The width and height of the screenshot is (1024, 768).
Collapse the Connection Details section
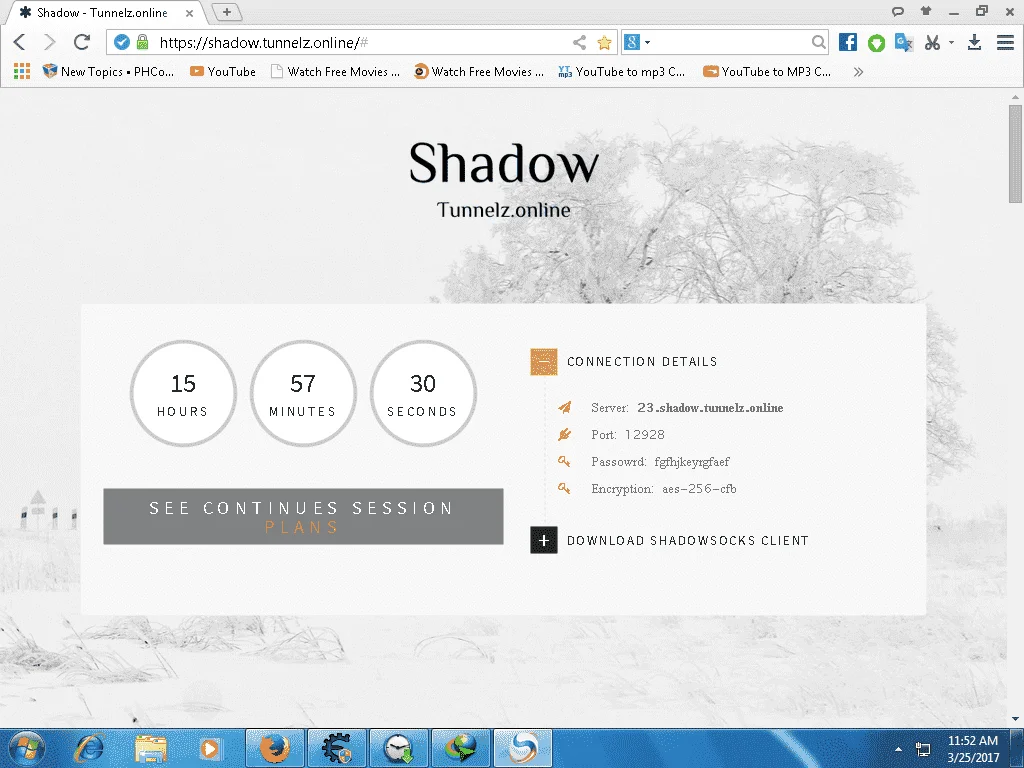pyautogui.click(x=544, y=362)
